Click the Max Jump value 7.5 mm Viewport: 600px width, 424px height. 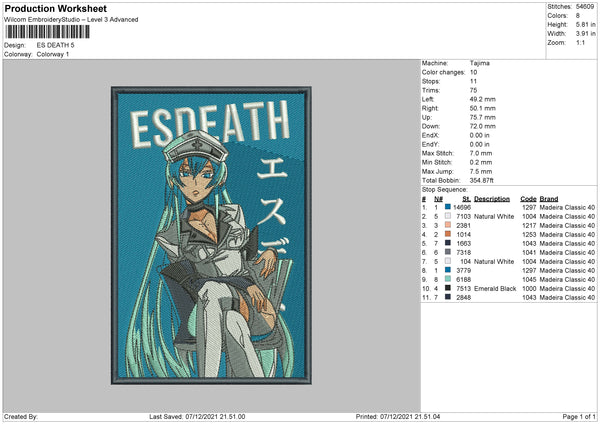[481, 171]
